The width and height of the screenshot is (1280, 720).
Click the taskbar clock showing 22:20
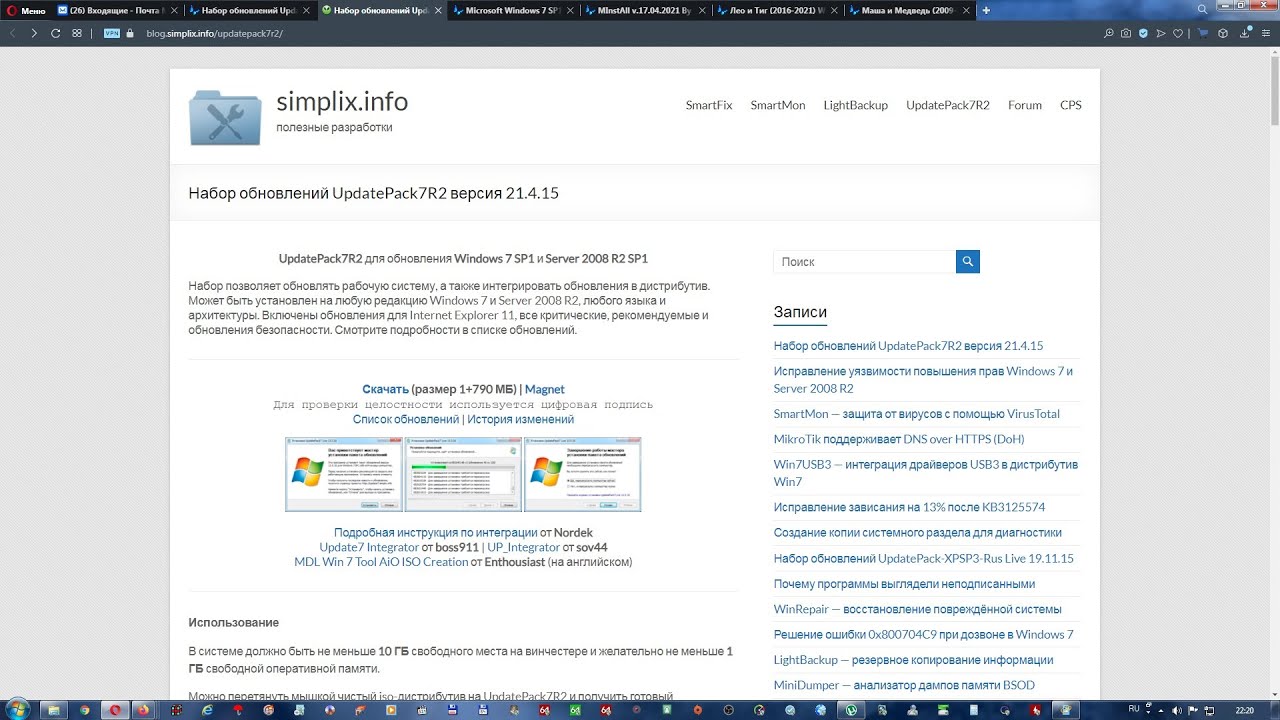point(1244,709)
